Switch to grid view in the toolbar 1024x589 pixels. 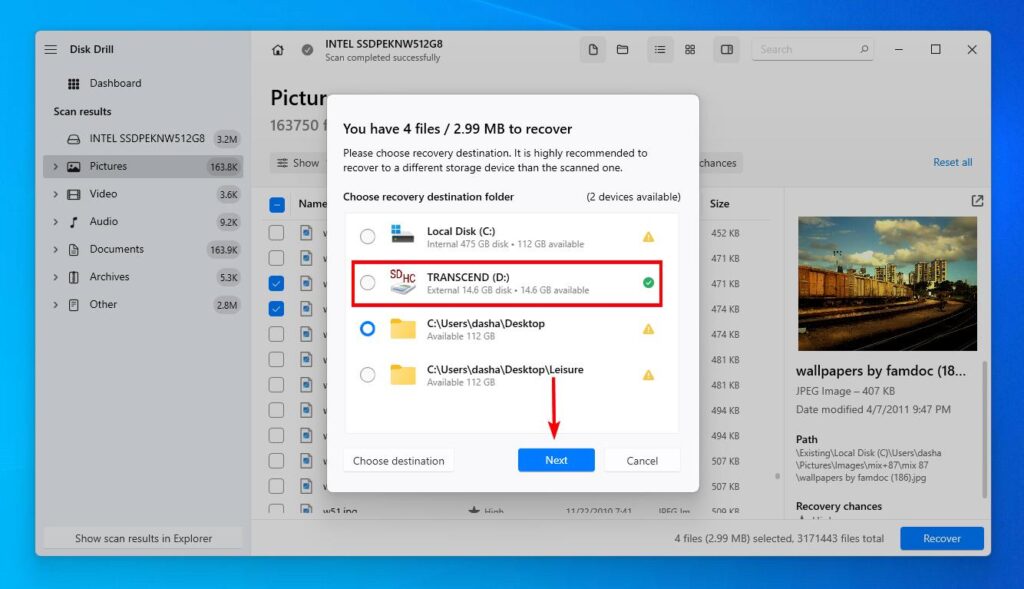coord(691,48)
